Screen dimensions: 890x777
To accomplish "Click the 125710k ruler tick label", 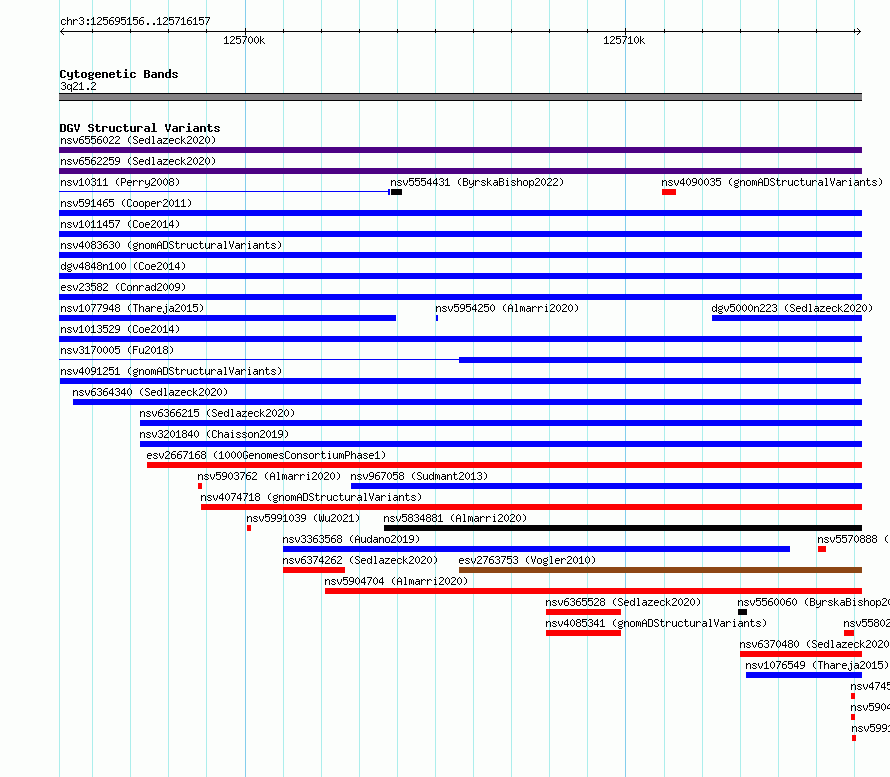I will tap(624, 40).
